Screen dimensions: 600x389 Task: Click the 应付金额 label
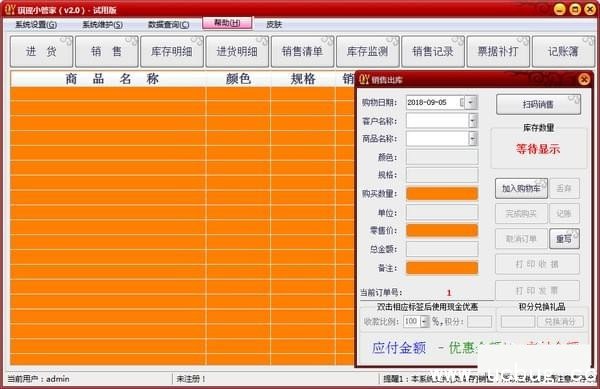click(x=399, y=348)
